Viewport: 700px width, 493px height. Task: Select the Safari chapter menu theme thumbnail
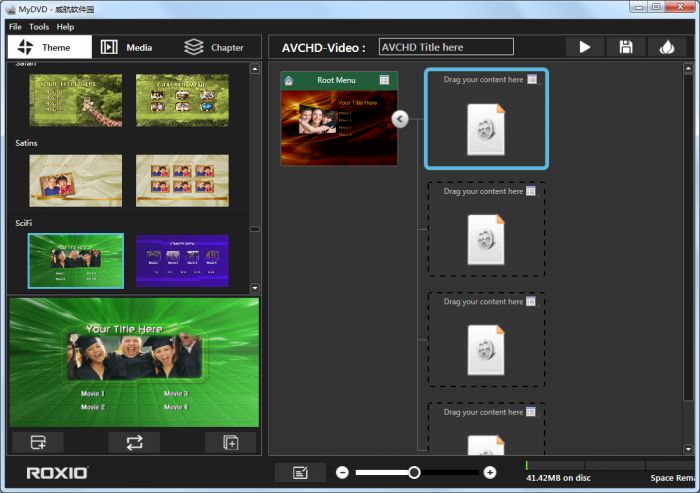182,100
